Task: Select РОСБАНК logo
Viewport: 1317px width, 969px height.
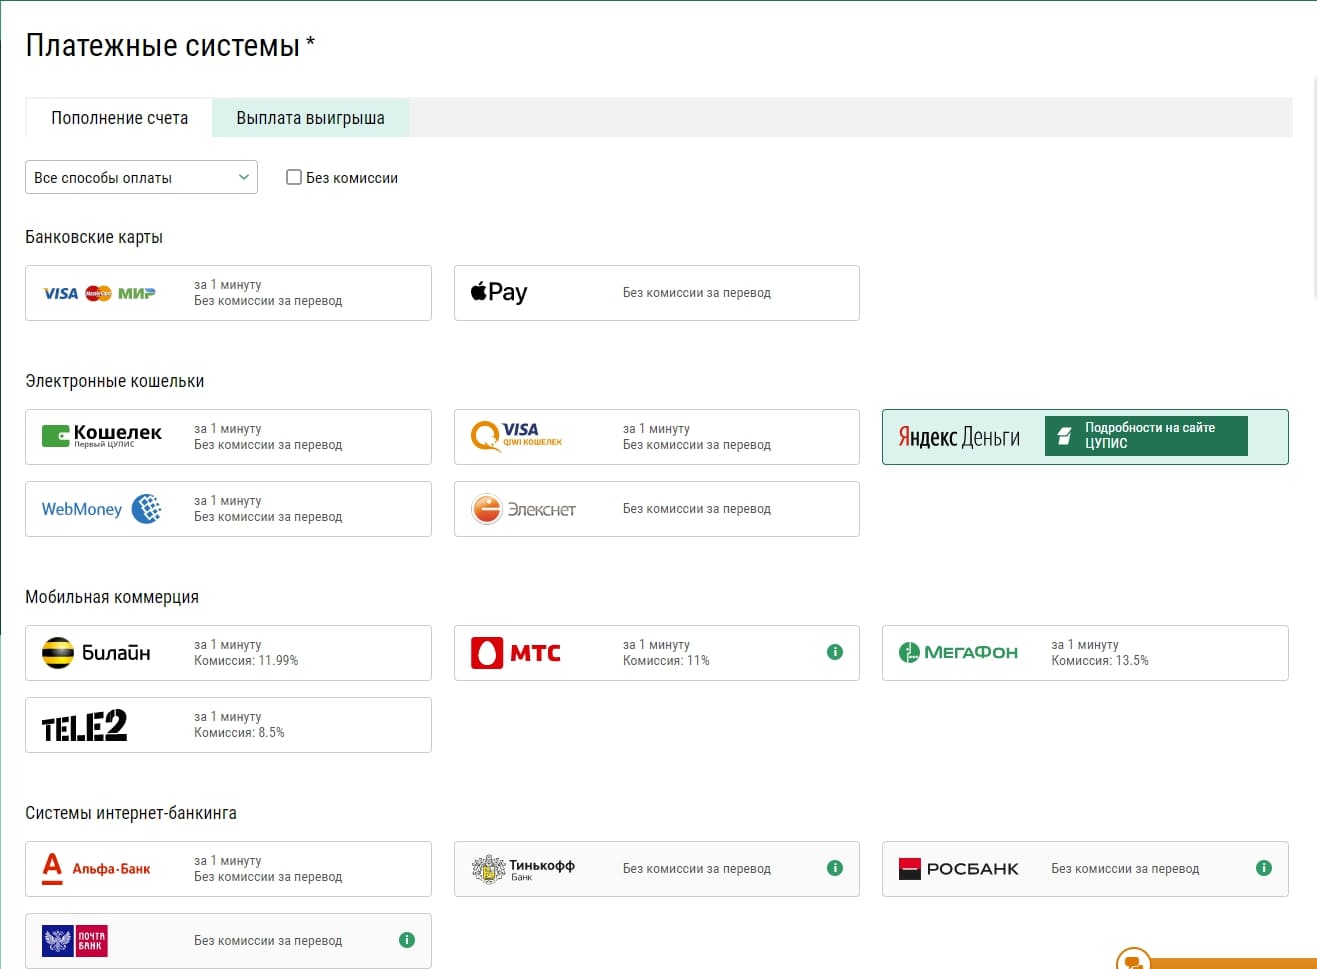Action: [958, 869]
